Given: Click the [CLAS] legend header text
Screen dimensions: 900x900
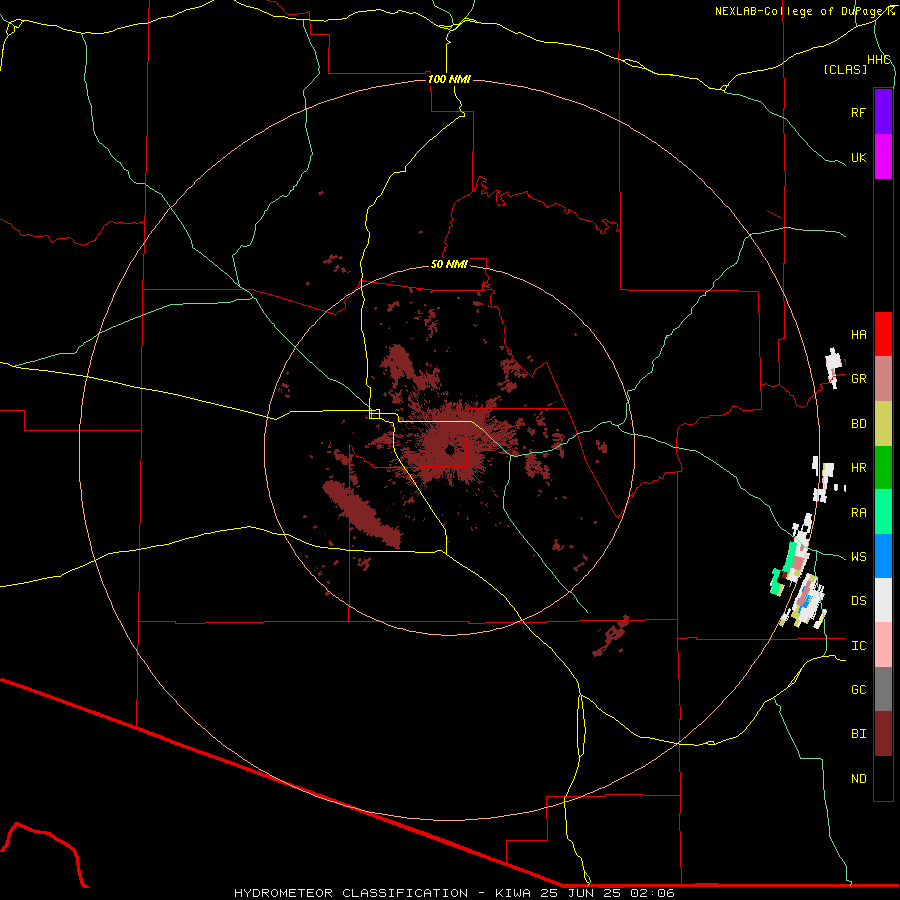Looking at the screenshot, I should tap(845, 70).
